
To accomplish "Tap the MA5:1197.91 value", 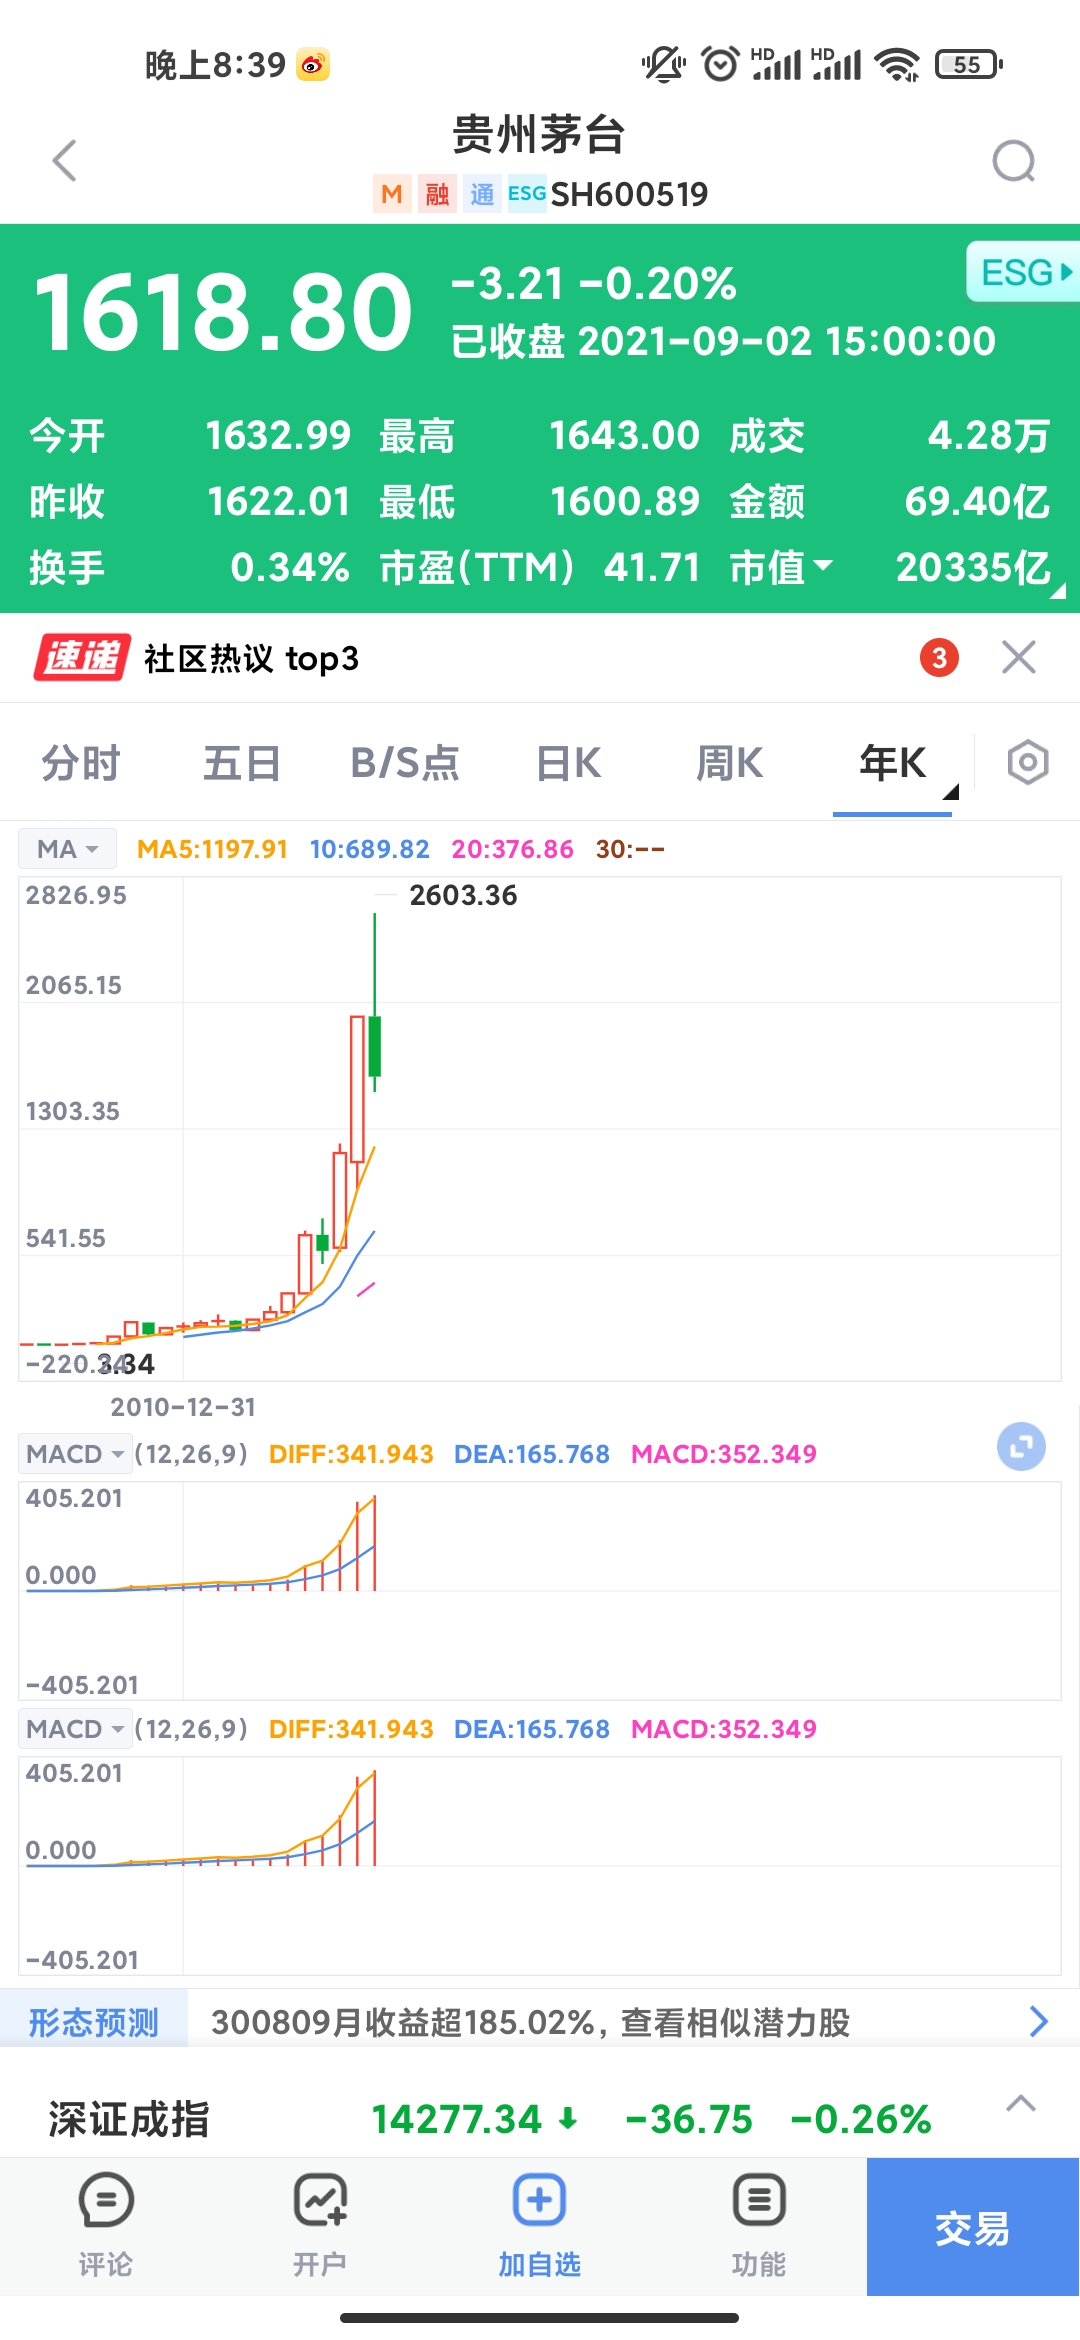I will (212, 849).
